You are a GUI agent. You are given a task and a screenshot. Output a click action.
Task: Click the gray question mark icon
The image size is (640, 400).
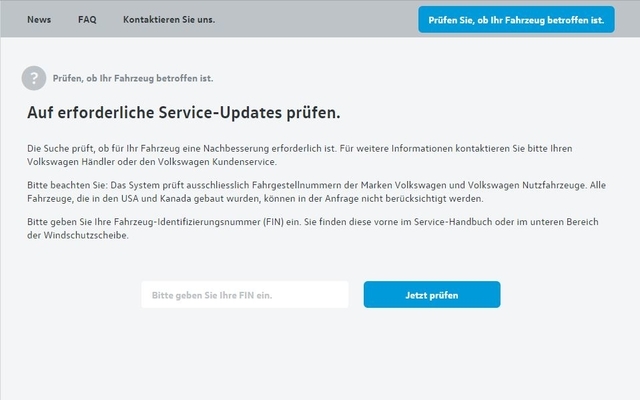pos(33,77)
